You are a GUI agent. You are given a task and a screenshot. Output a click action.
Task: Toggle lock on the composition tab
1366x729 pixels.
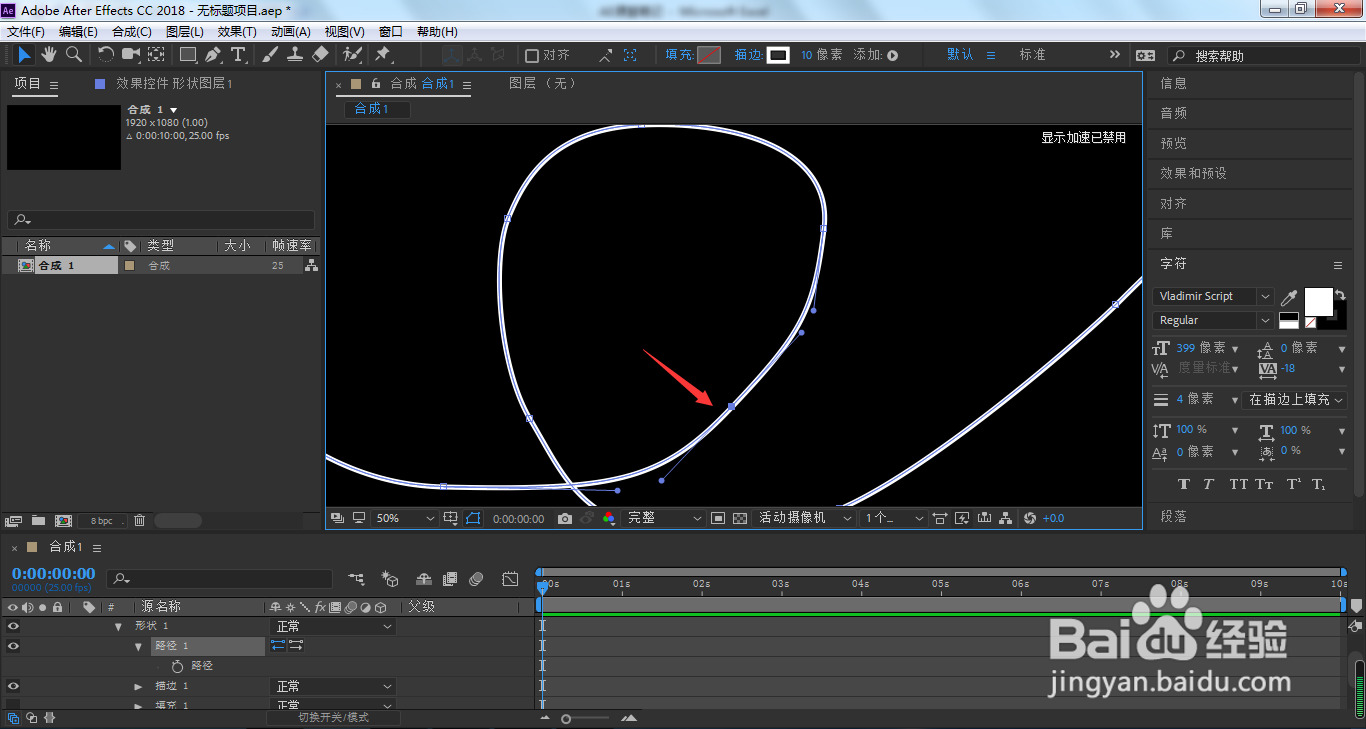pos(376,84)
